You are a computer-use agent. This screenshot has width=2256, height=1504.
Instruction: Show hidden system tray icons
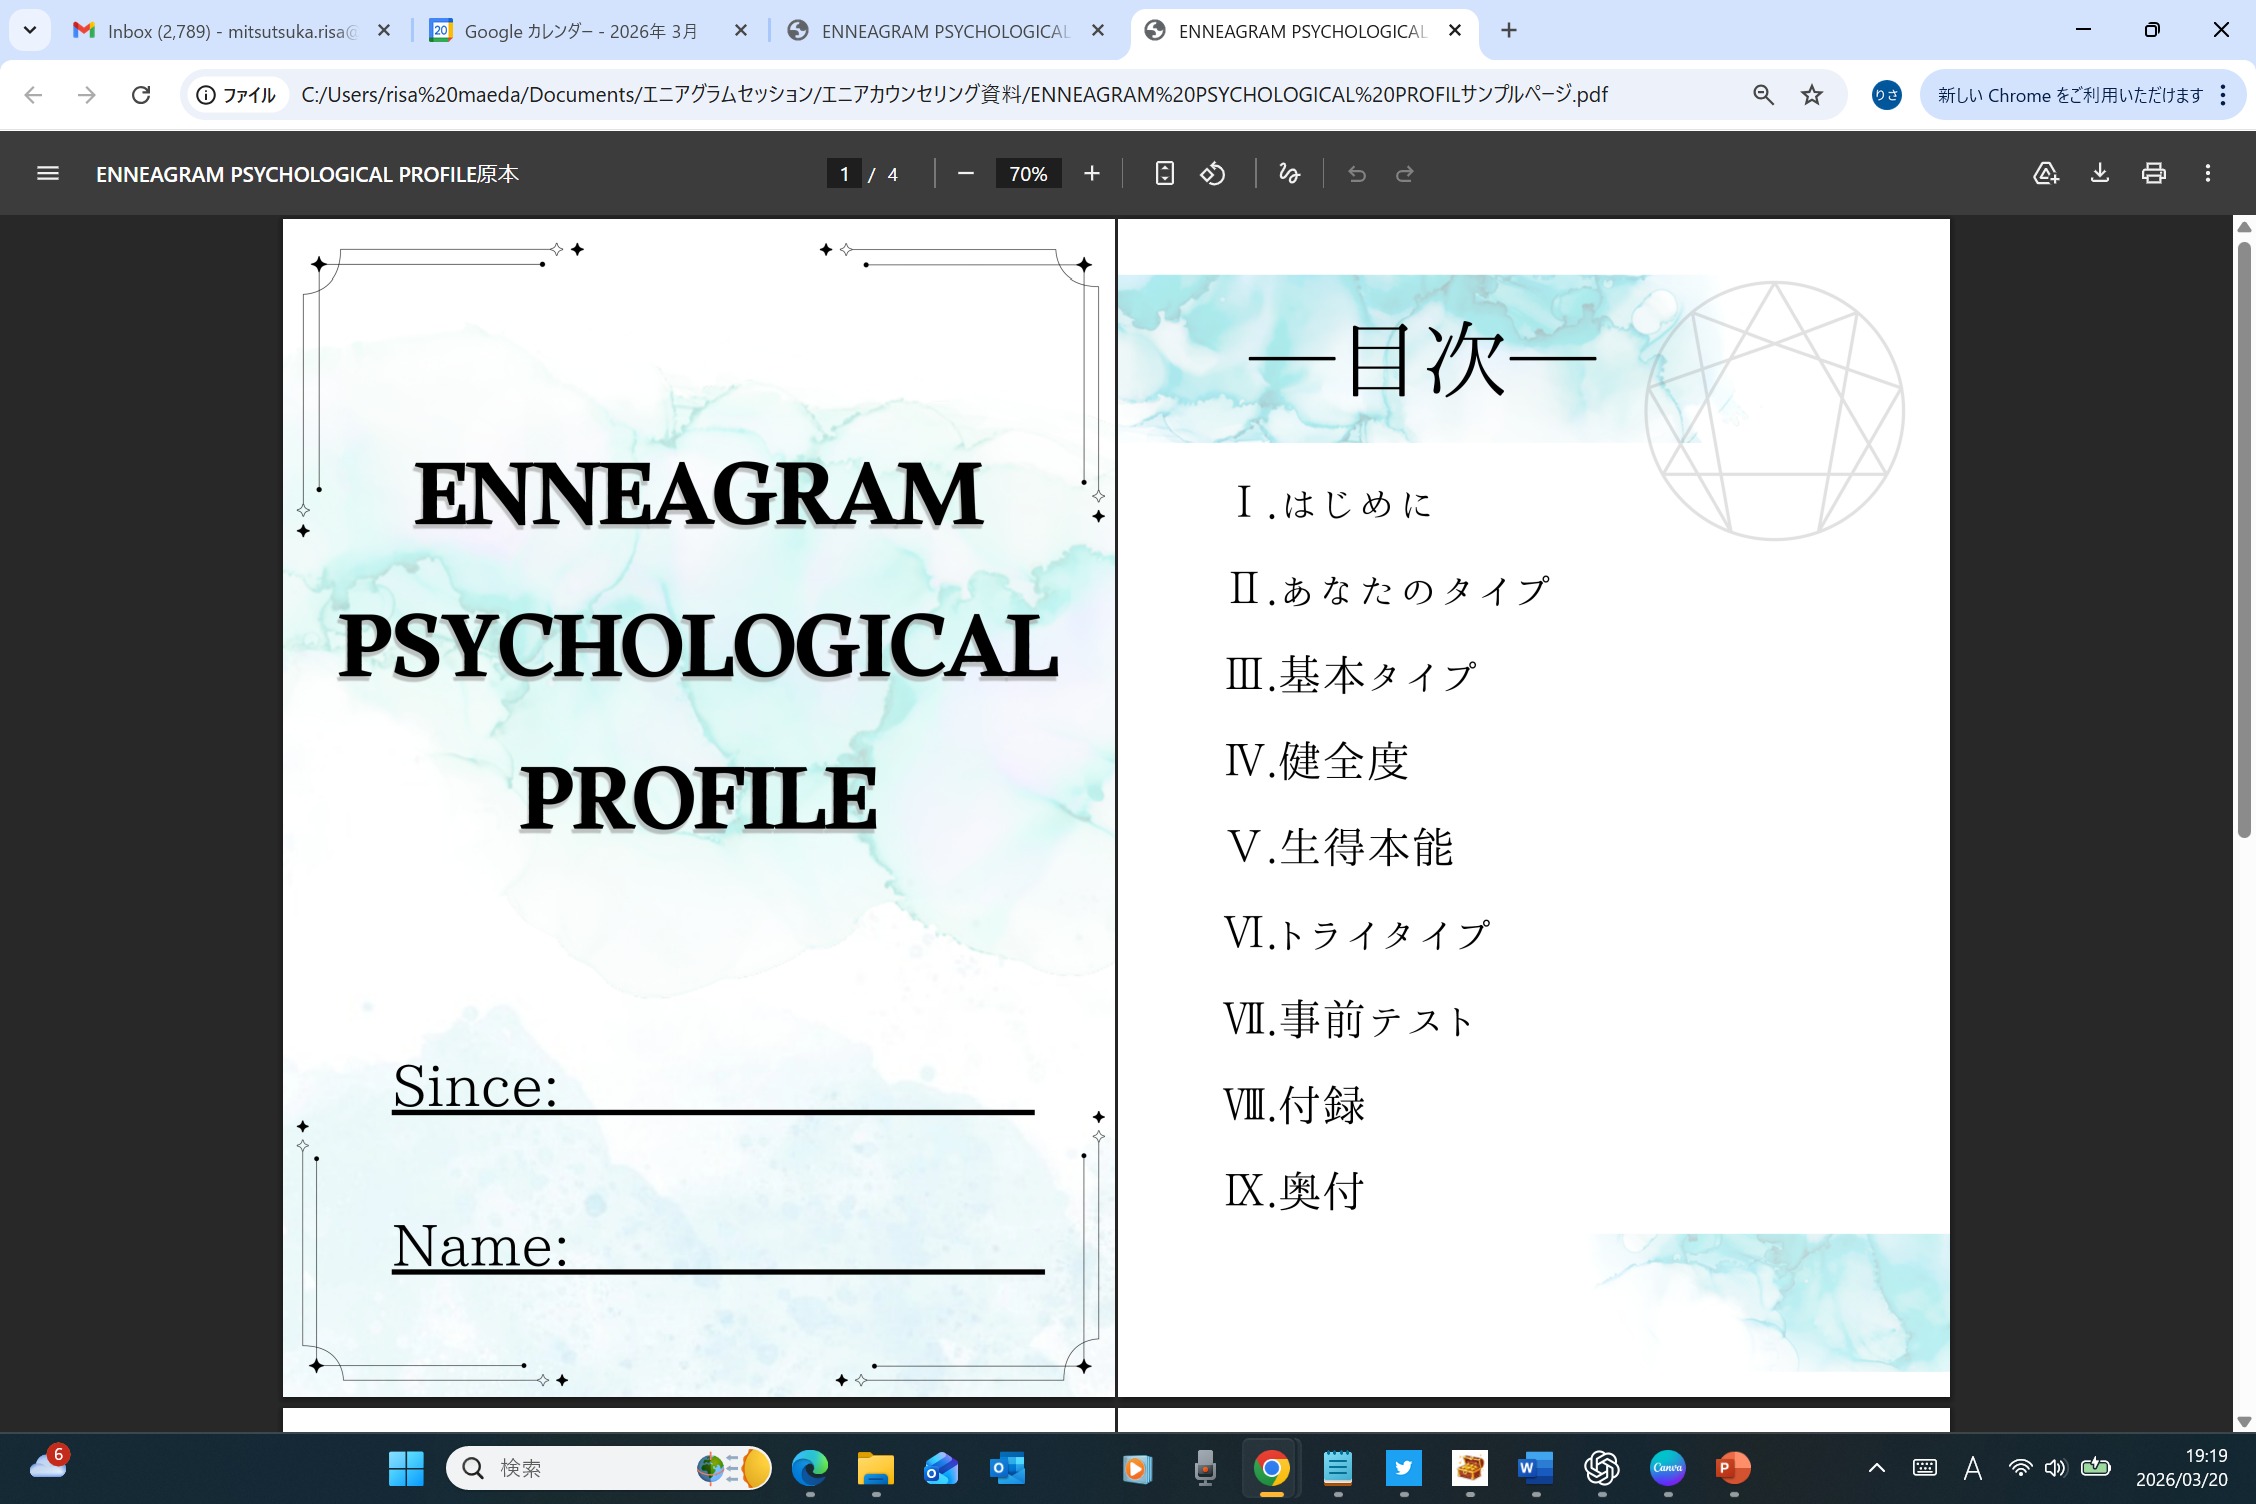click(x=1876, y=1468)
